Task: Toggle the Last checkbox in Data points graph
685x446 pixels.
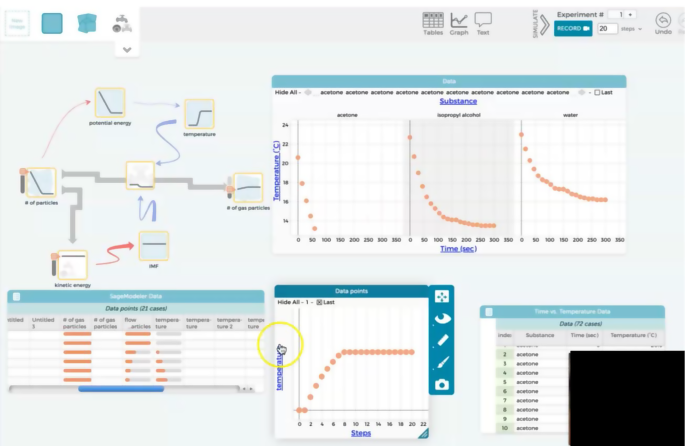Action: pos(319,302)
